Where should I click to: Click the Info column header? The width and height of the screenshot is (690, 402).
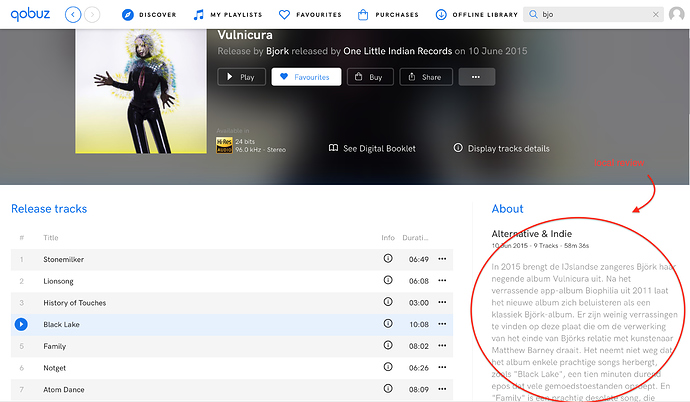click(x=388, y=238)
